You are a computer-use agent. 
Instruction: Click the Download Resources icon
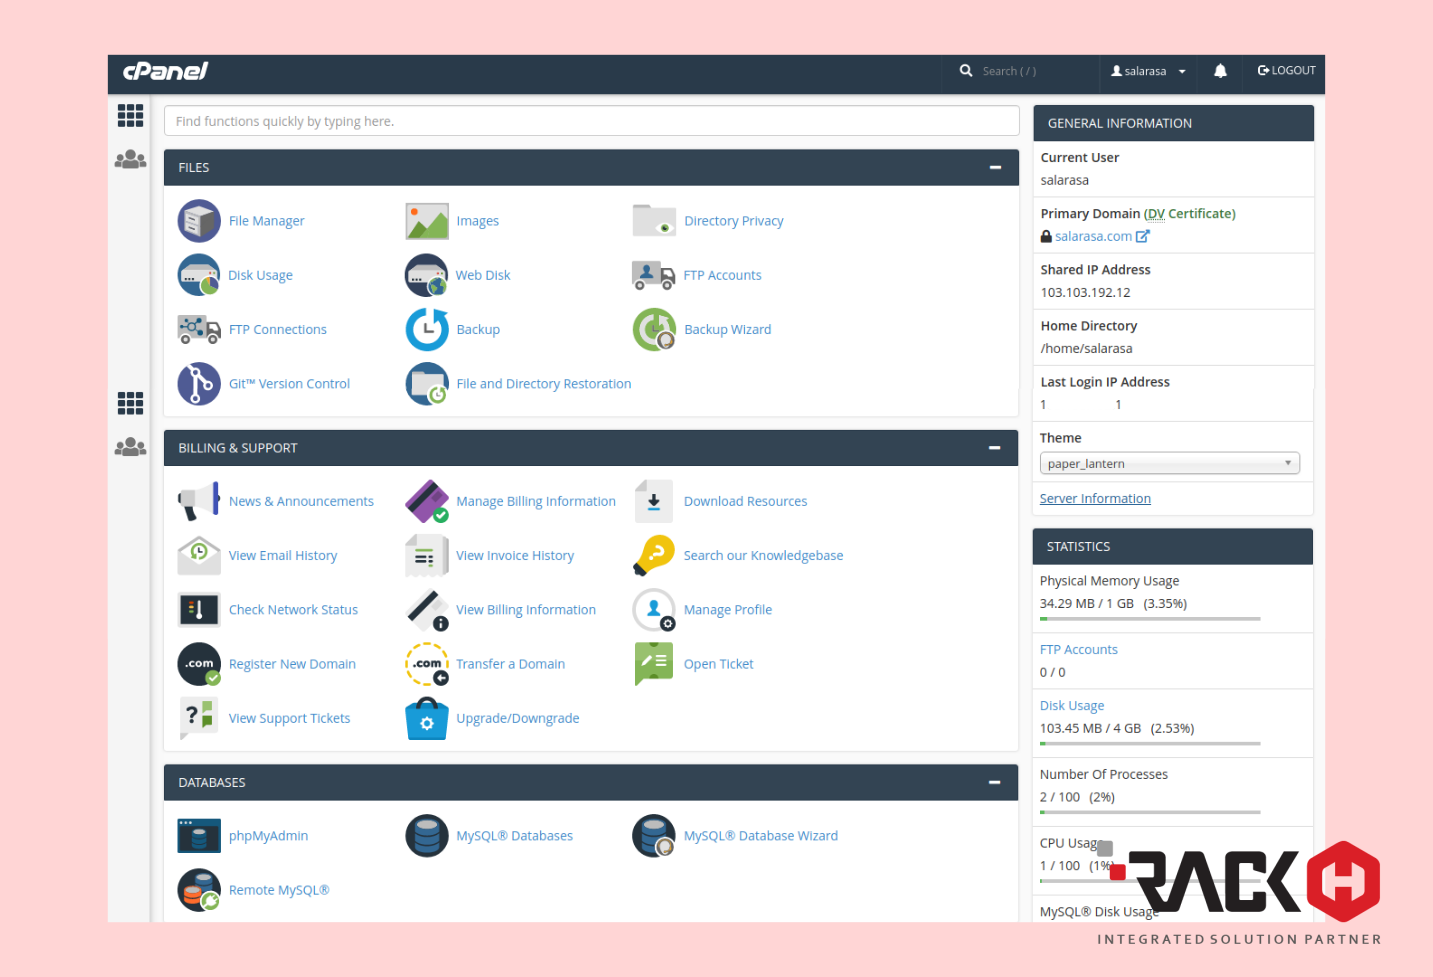654,501
